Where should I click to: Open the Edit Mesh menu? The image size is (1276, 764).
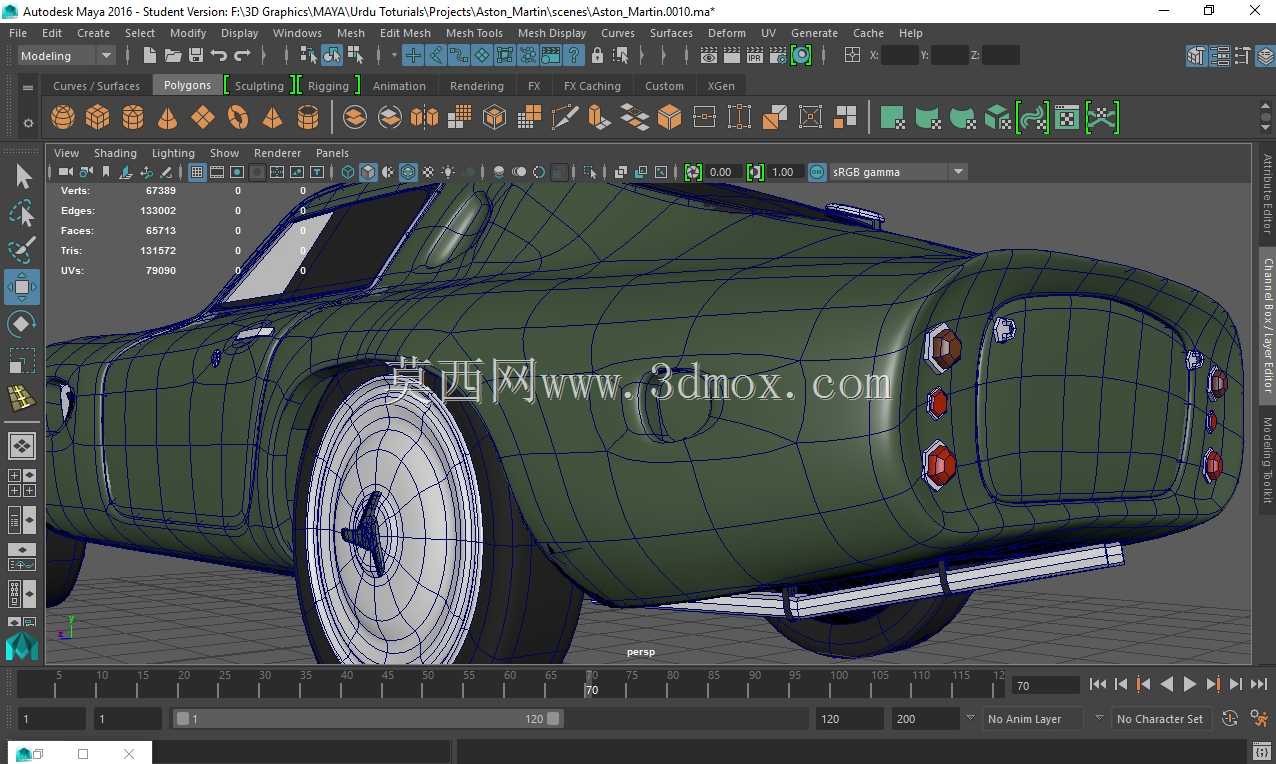point(405,33)
